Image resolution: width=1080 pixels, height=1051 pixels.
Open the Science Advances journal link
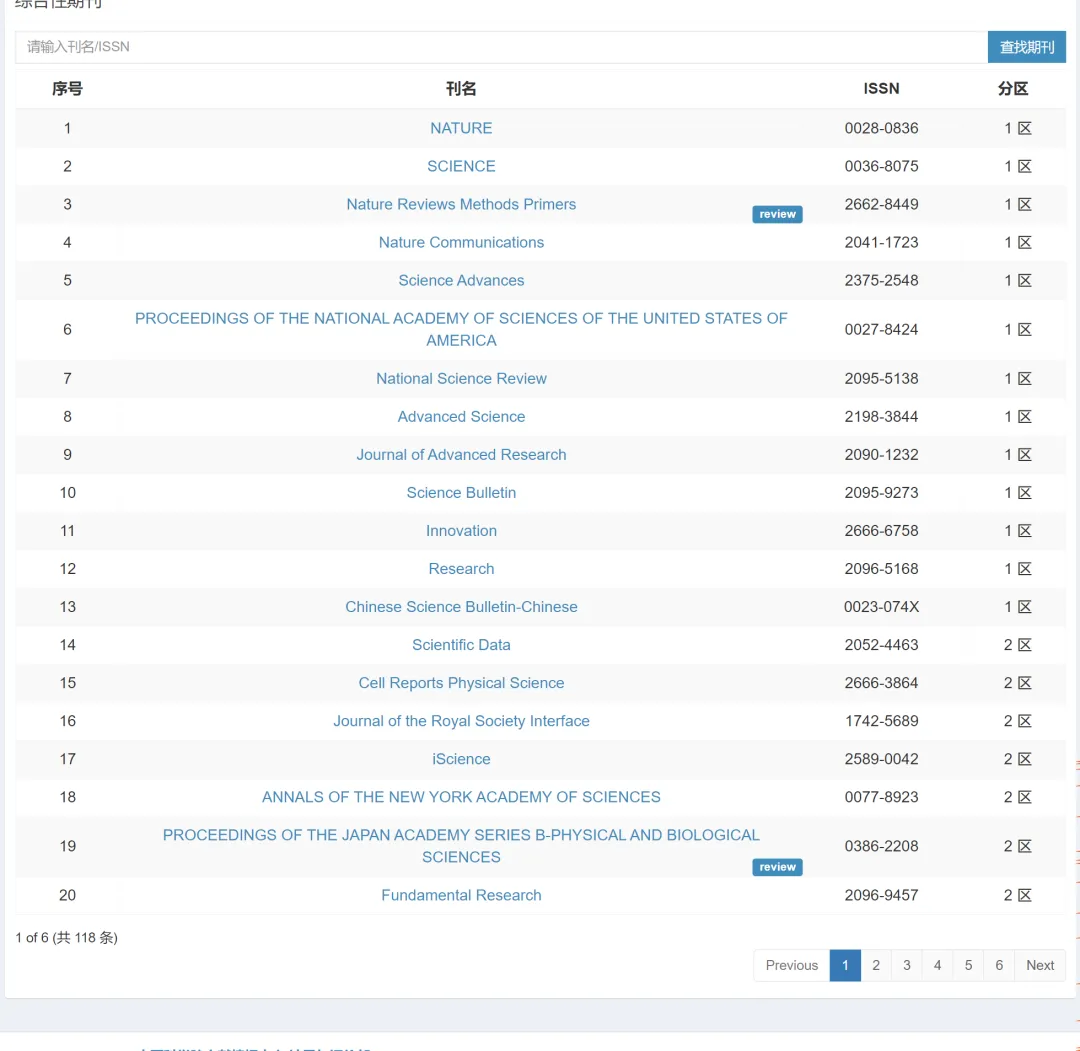tap(461, 280)
